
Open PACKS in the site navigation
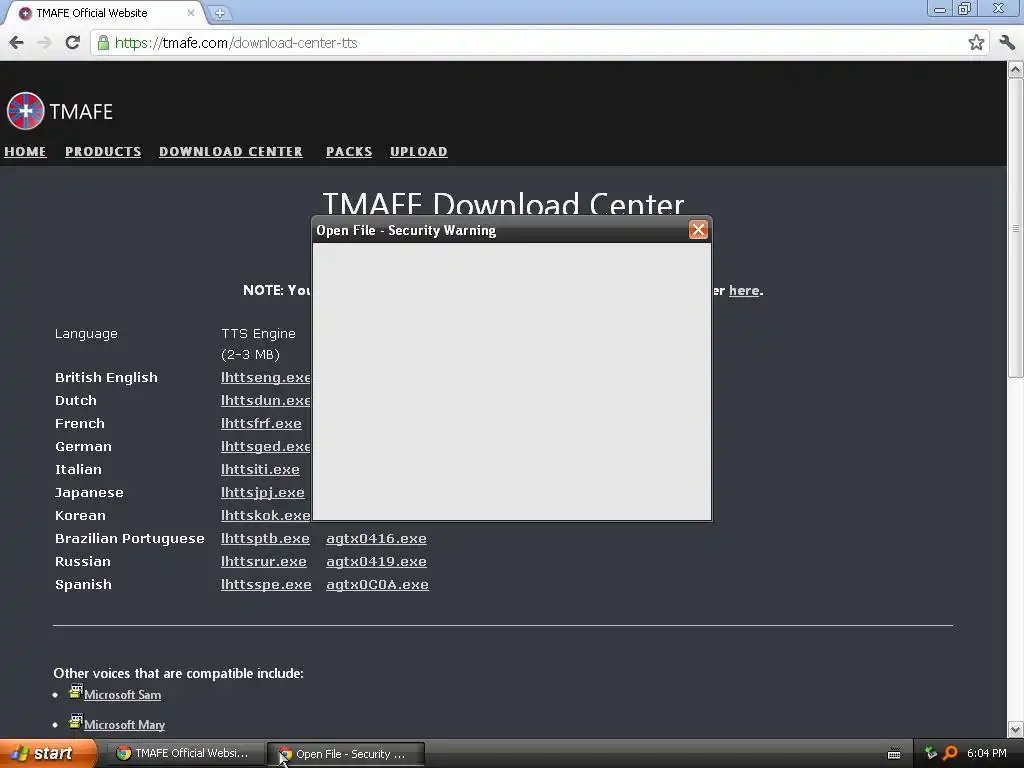[x=349, y=152]
